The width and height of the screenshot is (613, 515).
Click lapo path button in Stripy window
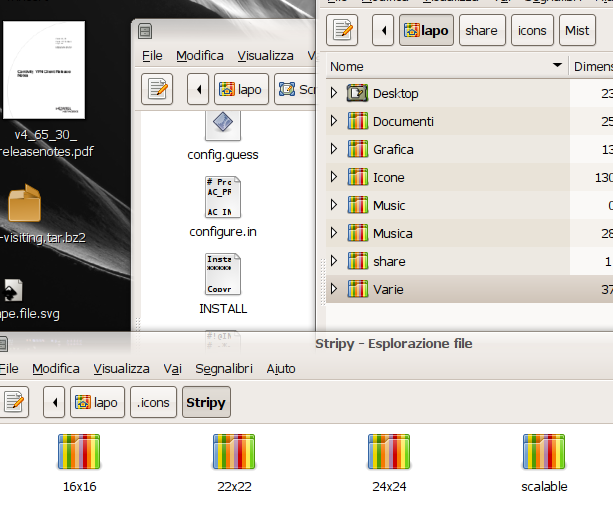tap(97, 402)
